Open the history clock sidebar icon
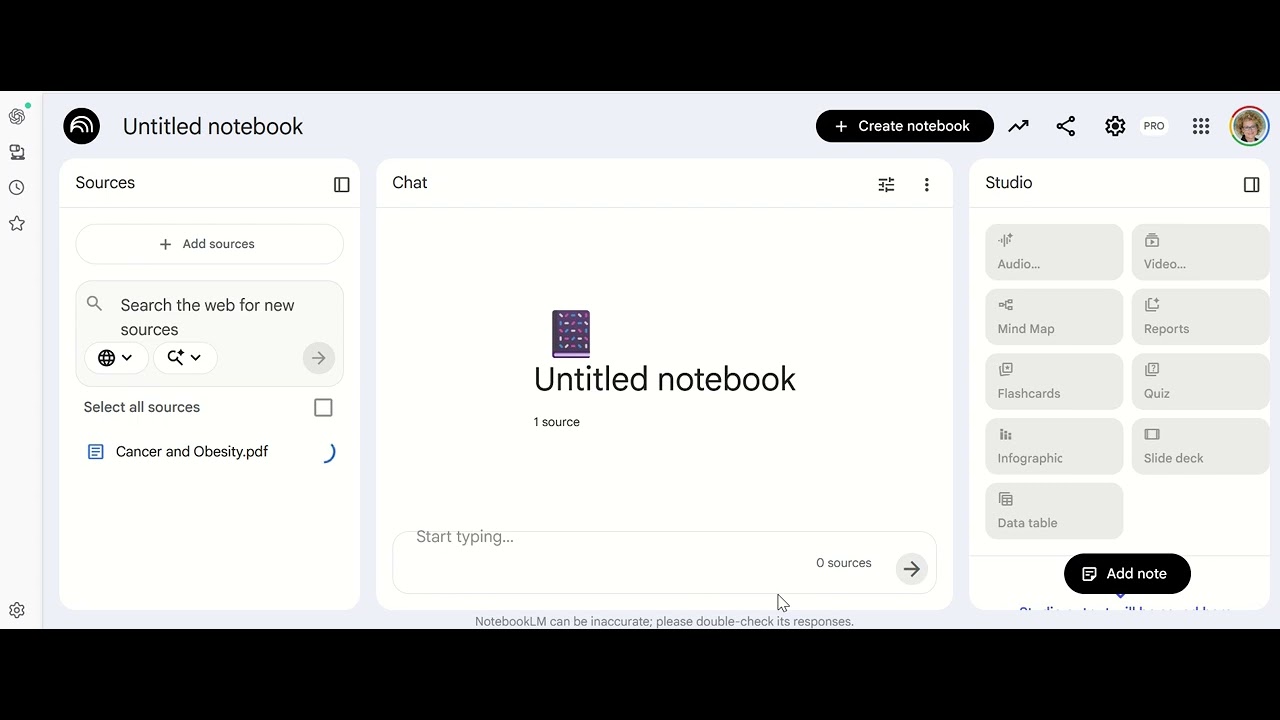 click(17, 188)
